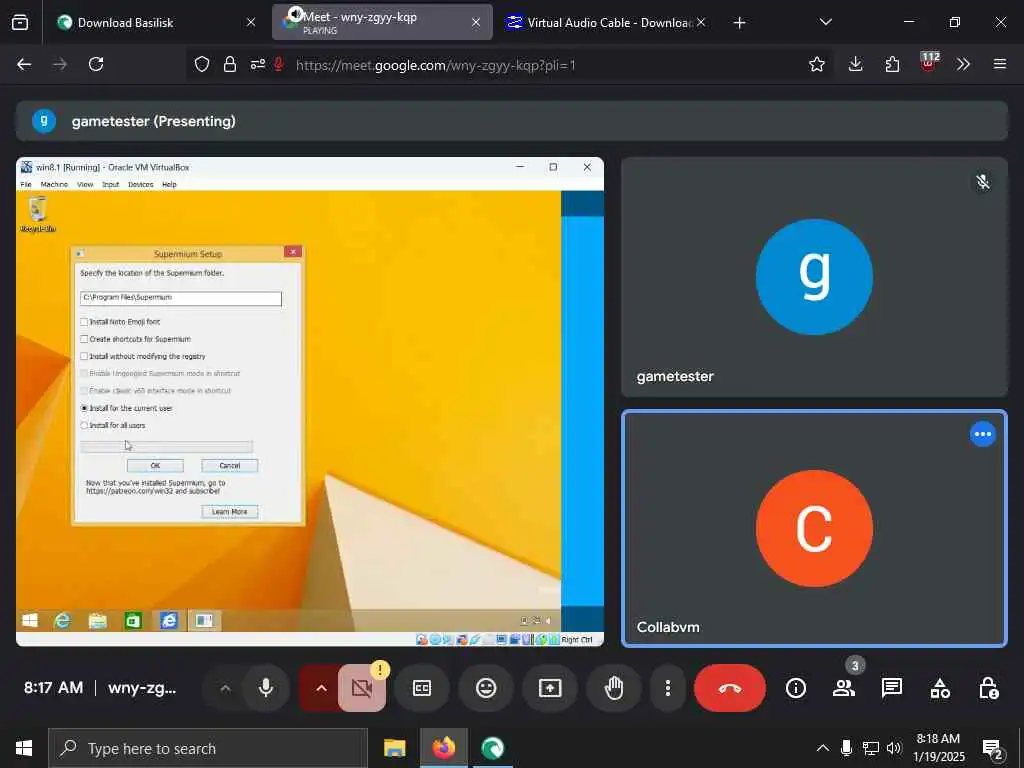Show hidden system tray icons
Image resolution: width=1024 pixels, height=768 pixels.
point(823,748)
